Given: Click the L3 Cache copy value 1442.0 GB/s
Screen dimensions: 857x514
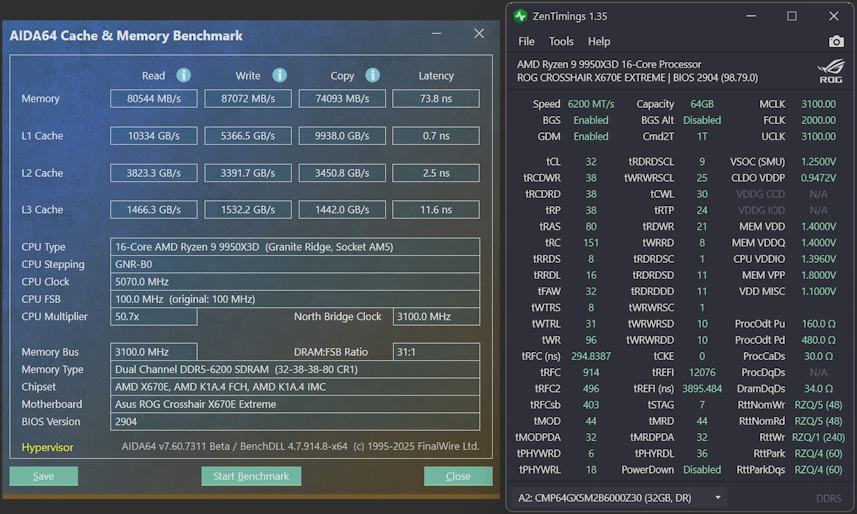Looking at the screenshot, I should pos(342,209).
